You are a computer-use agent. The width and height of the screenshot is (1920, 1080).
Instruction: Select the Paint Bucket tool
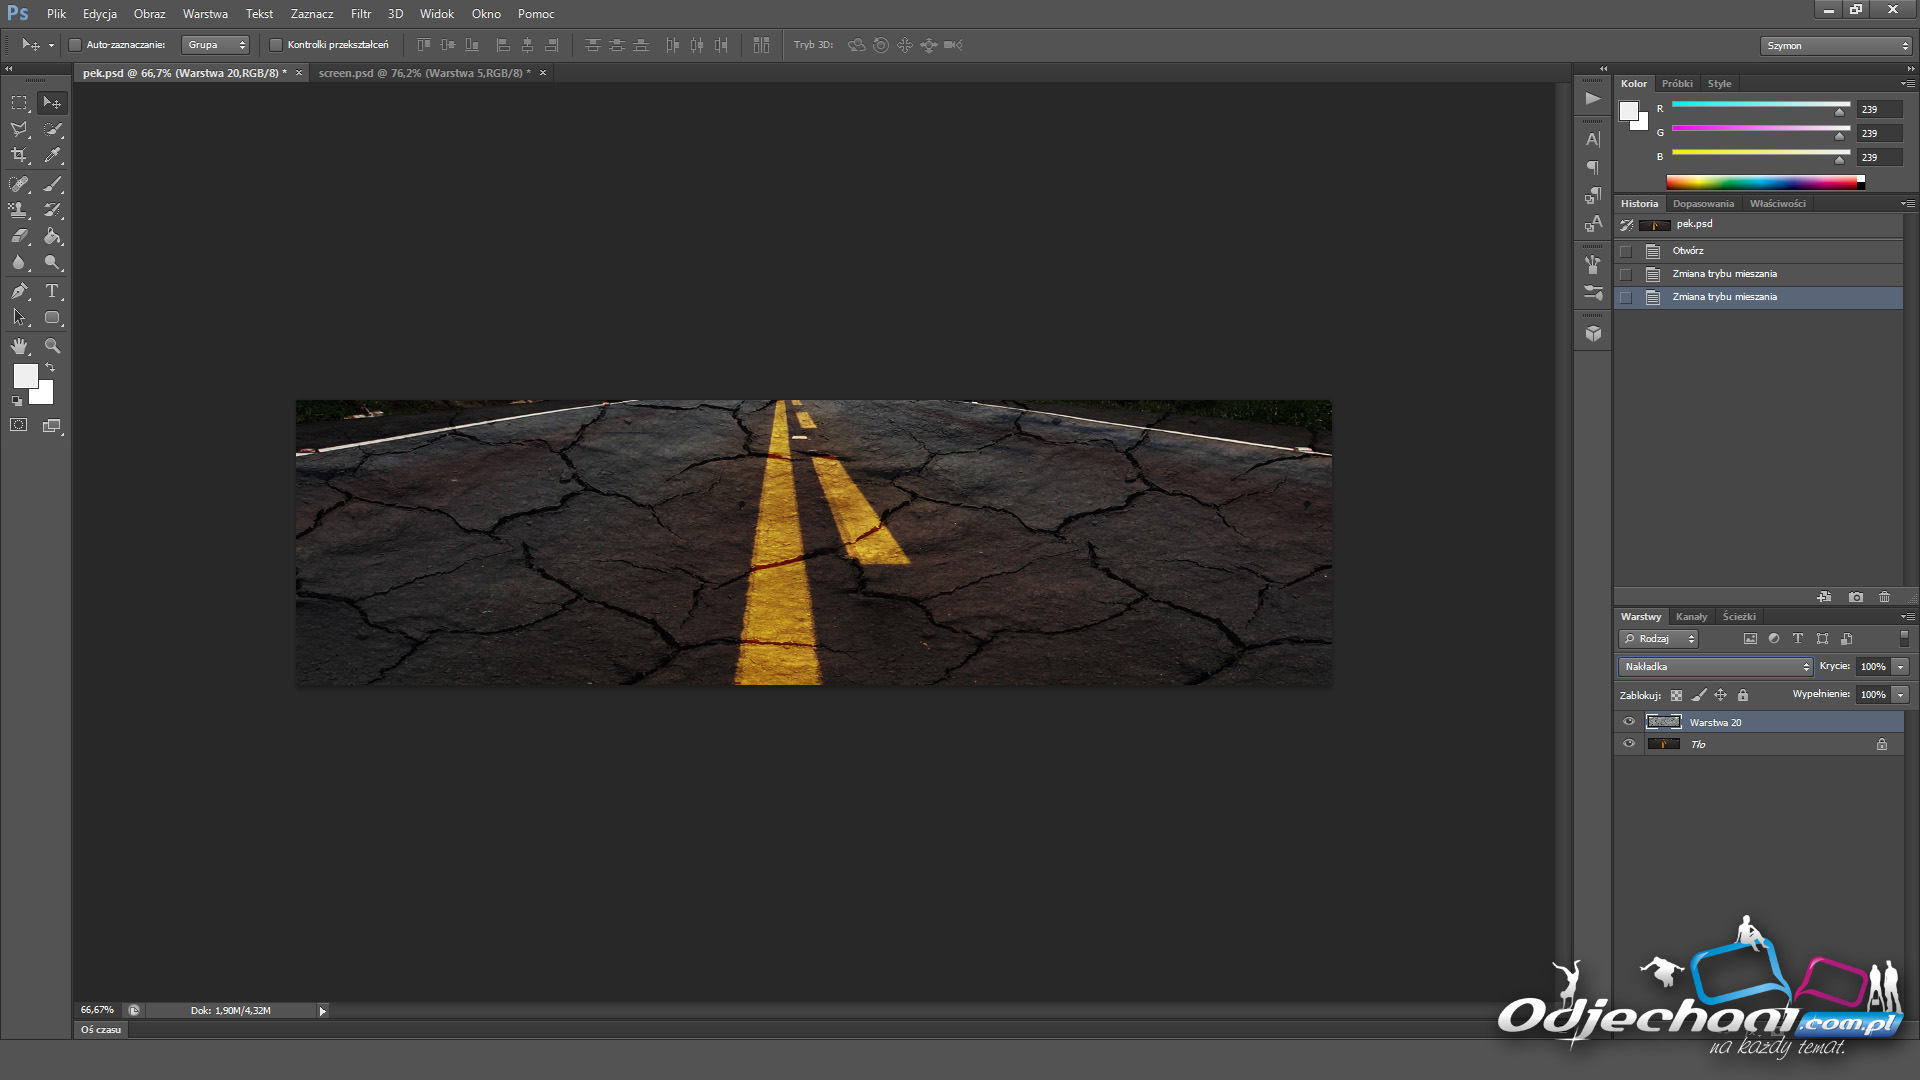pyautogui.click(x=52, y=236)
